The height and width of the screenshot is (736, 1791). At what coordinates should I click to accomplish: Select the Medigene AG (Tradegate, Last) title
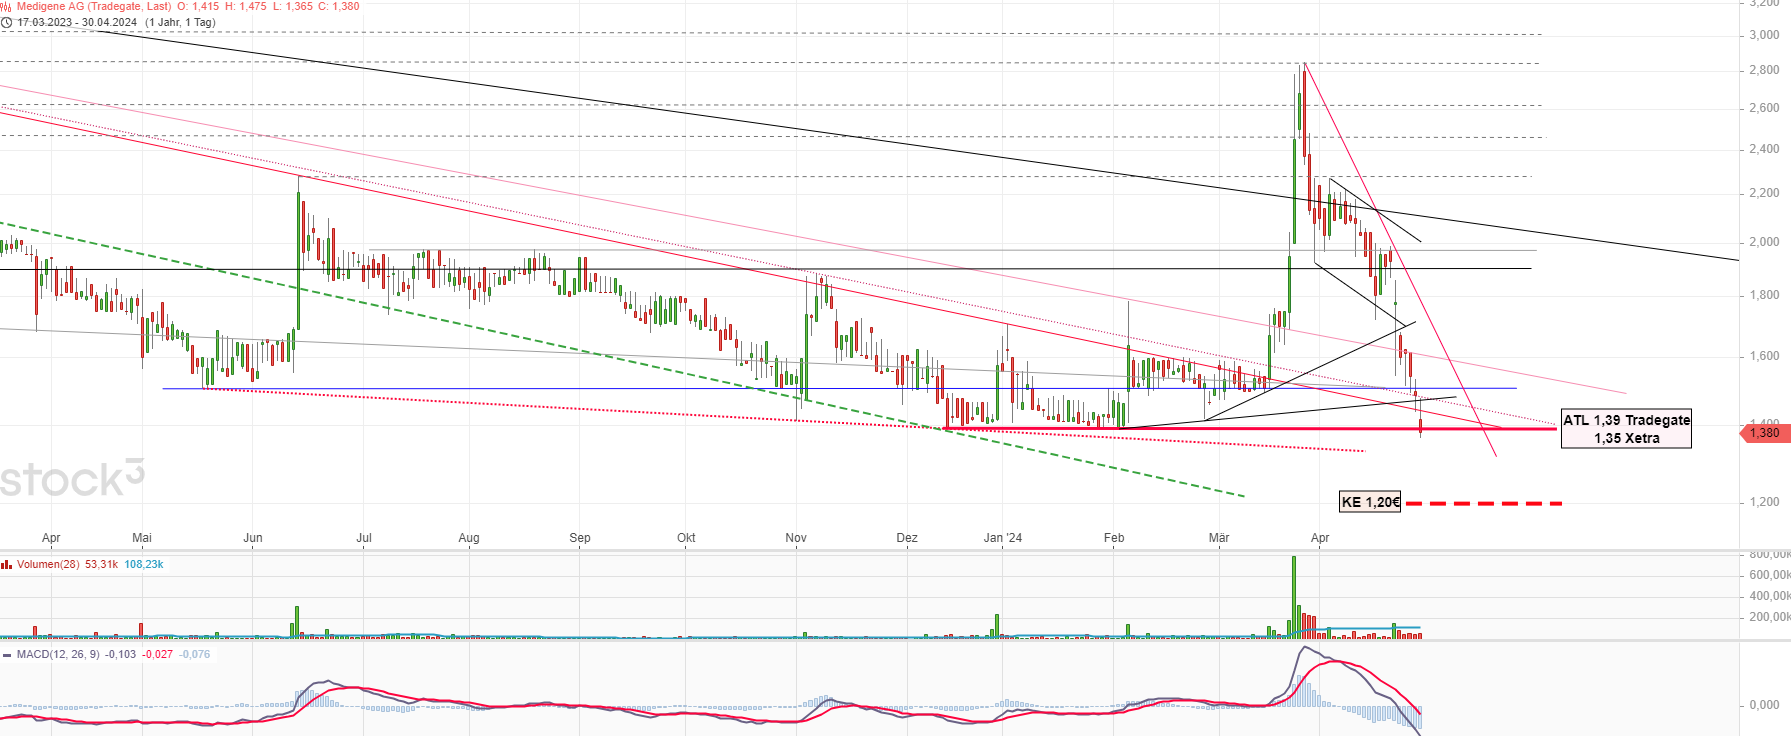tap(93, 6)
